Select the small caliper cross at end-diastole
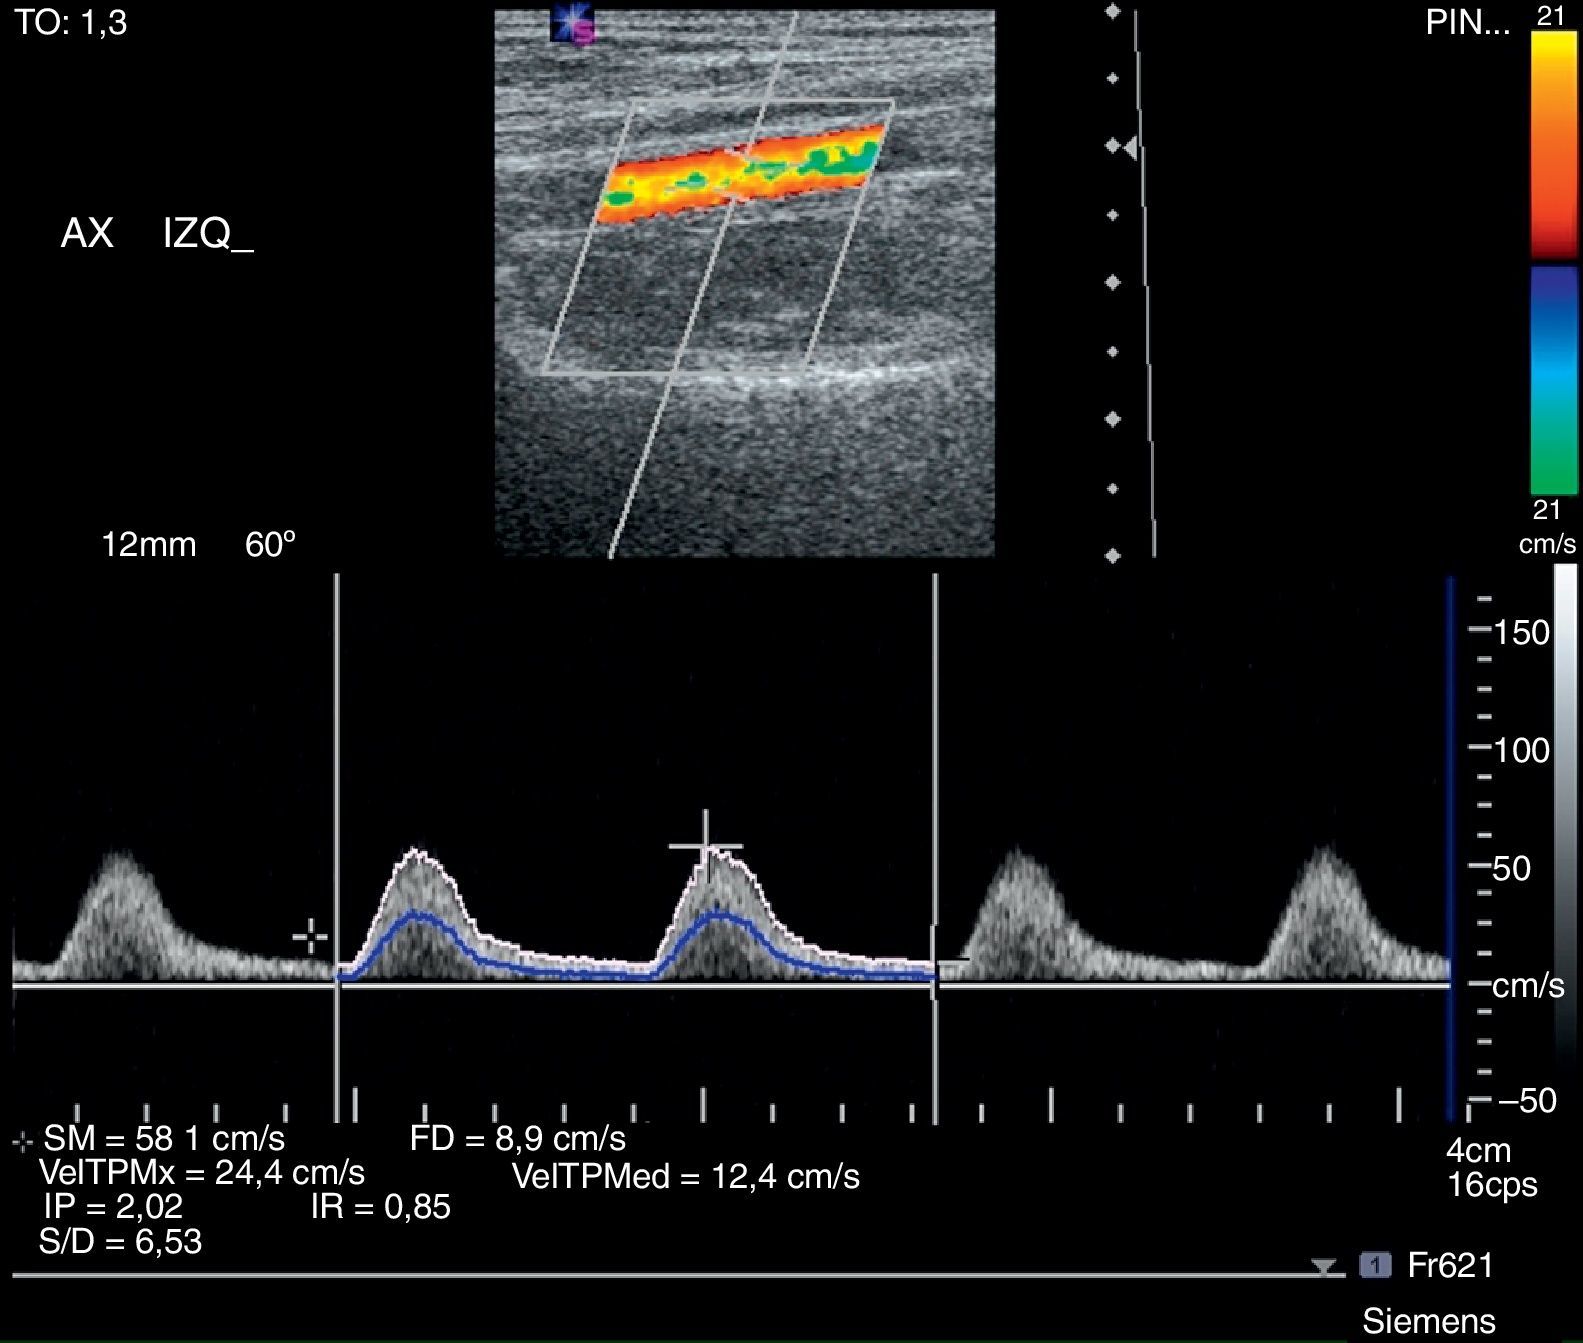The image size is (1583, 1343). (310, 937)
